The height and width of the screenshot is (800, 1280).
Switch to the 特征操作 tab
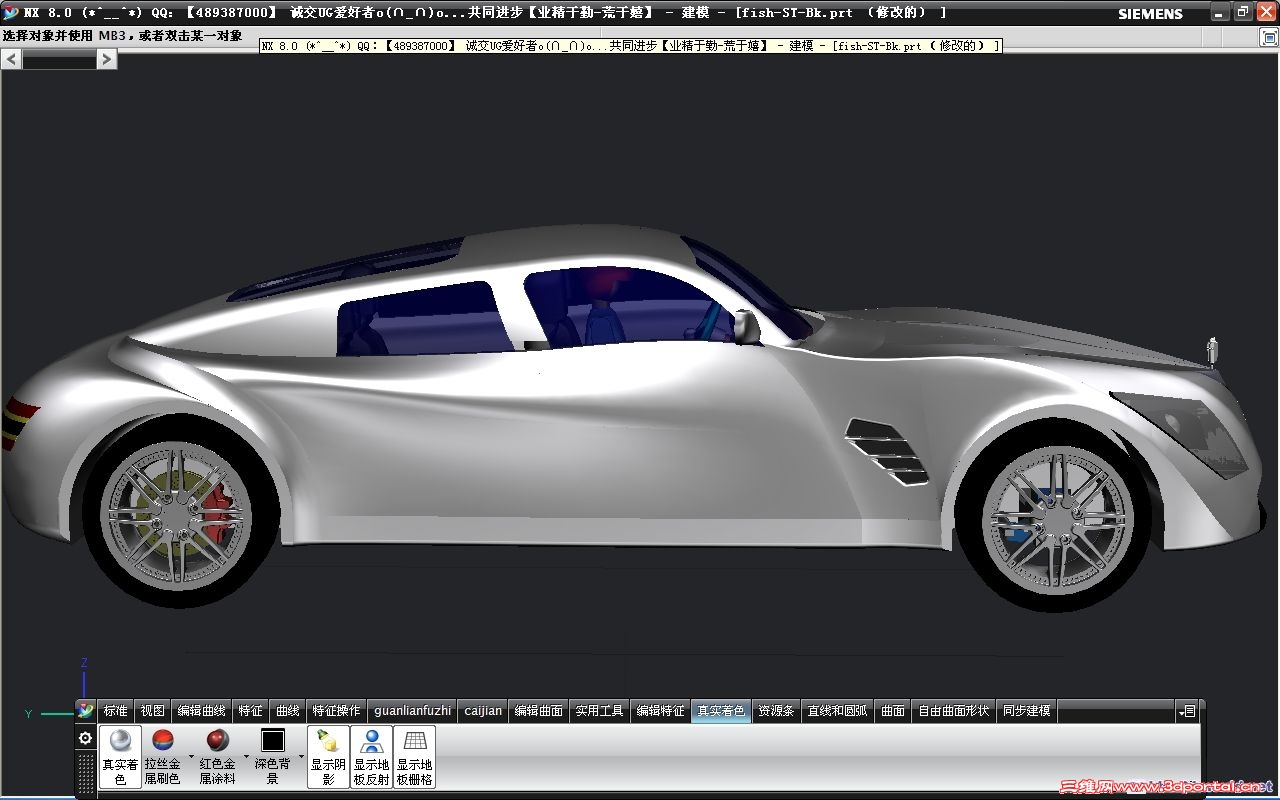coord(336,711)
